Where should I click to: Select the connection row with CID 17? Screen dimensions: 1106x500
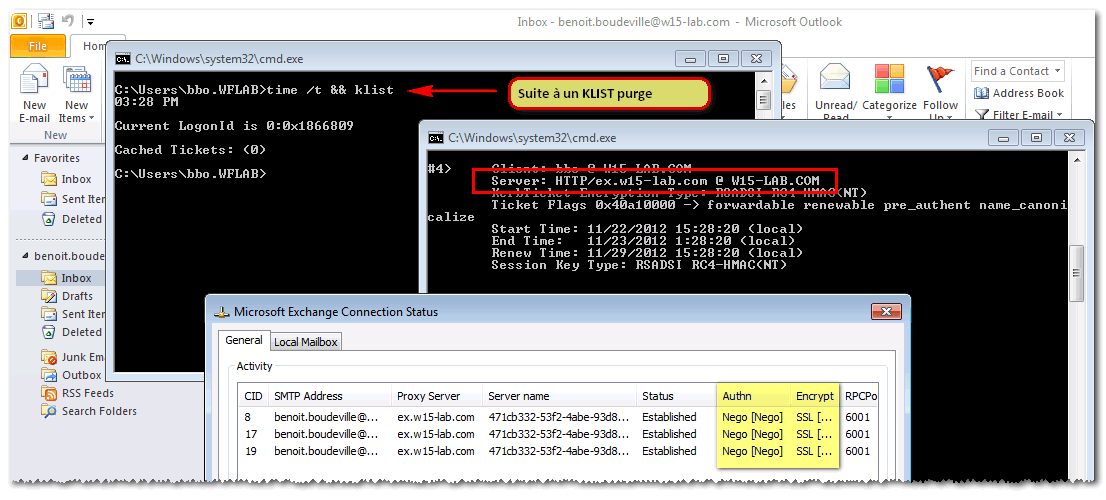click(558, 434)
